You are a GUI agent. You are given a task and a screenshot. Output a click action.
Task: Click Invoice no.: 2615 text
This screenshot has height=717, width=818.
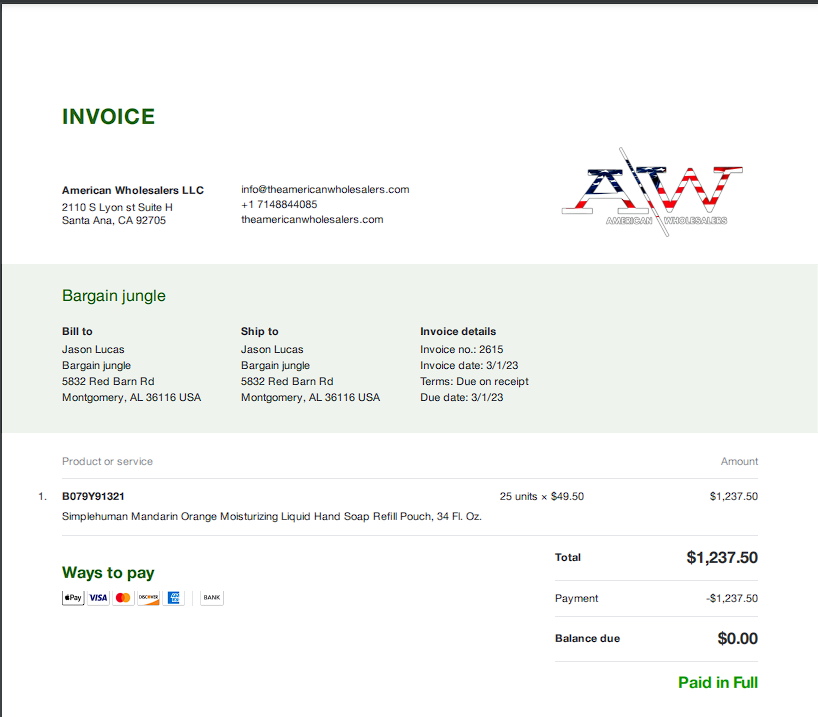tap(462, 349)
